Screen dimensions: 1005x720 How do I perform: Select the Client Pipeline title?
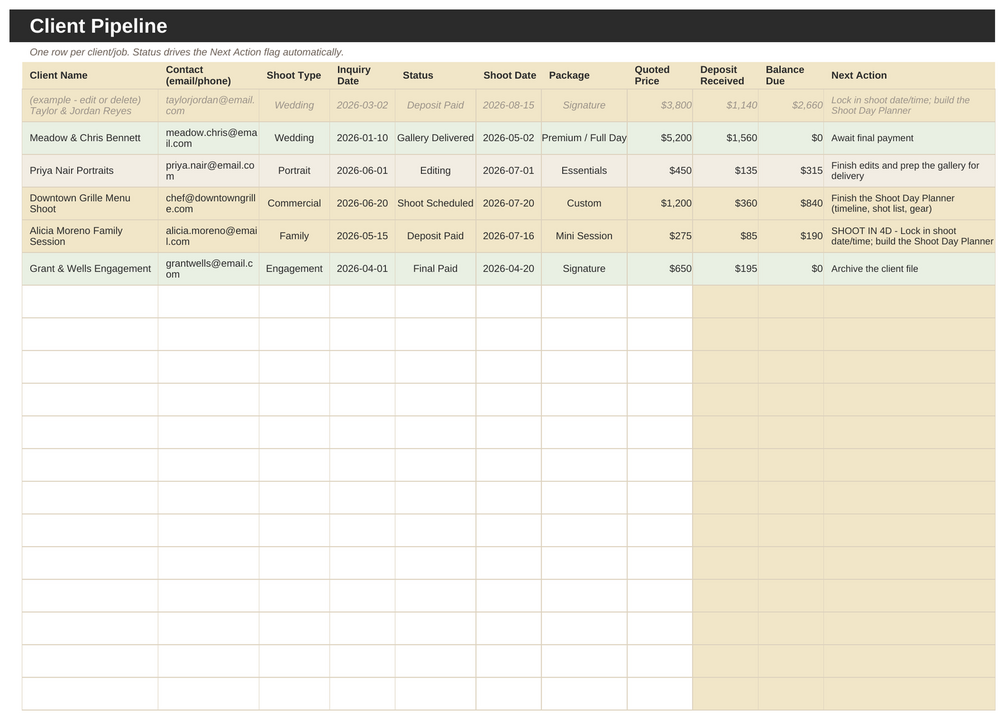(x=98, y=26)
